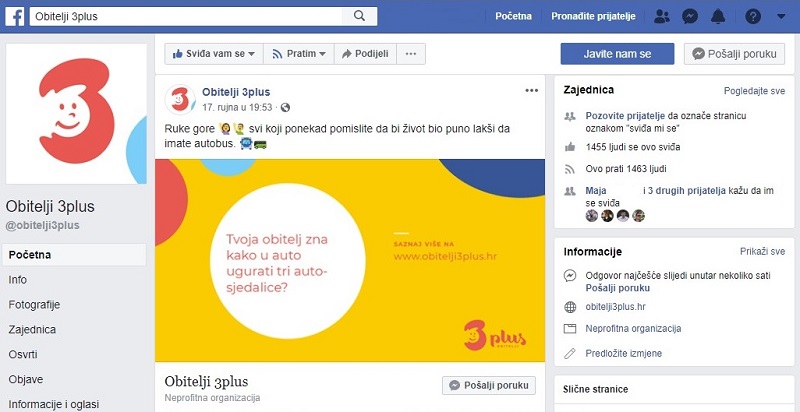Click 'Pošalji poruku' button in page header
This screenshot has width=800, height=412.
(x=734, y=54)
